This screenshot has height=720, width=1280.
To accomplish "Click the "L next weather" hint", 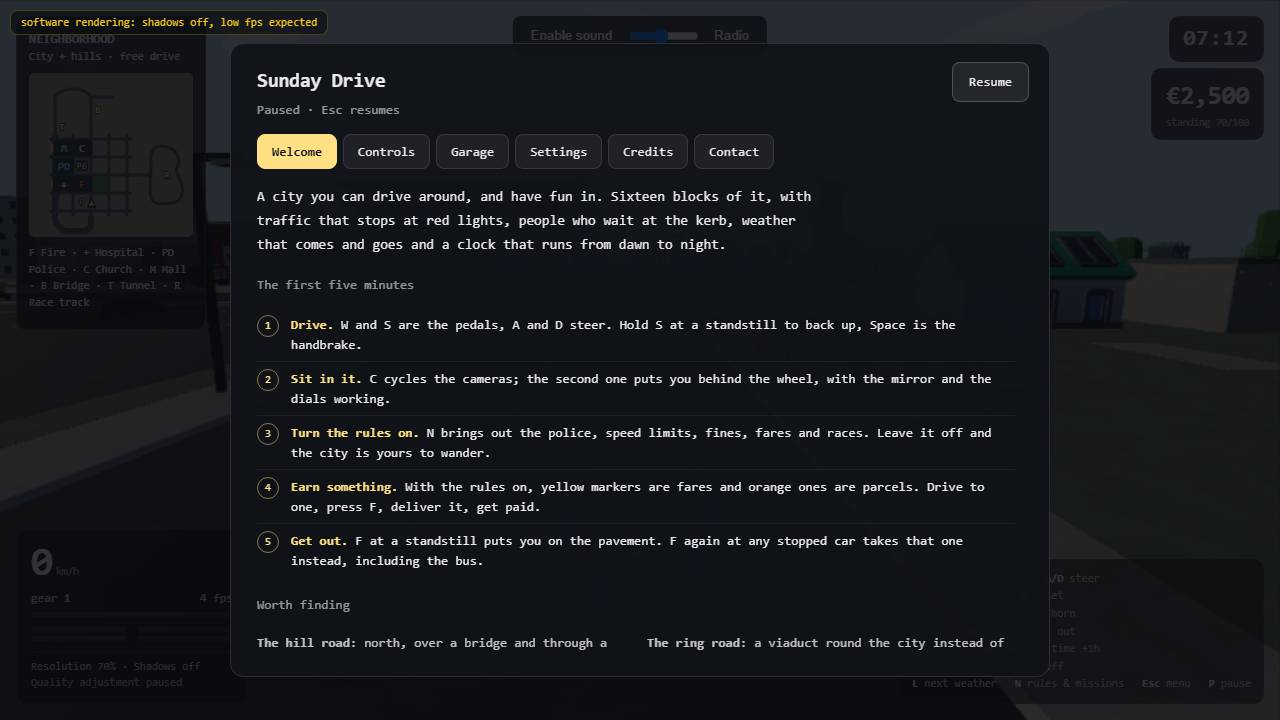I will 954,684.
